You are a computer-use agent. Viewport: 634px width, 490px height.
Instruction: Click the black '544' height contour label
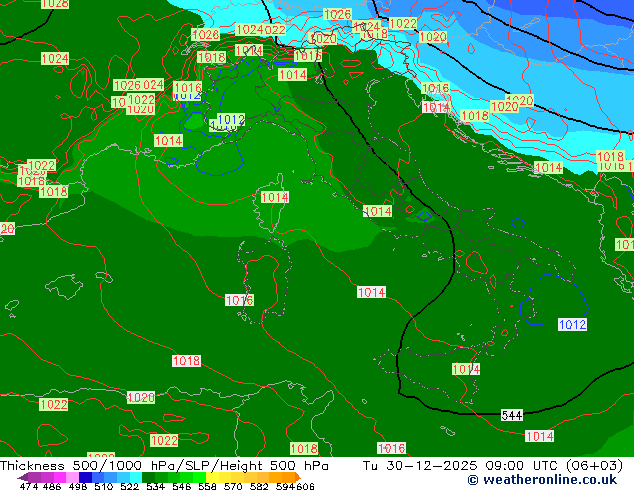(512, 415)
